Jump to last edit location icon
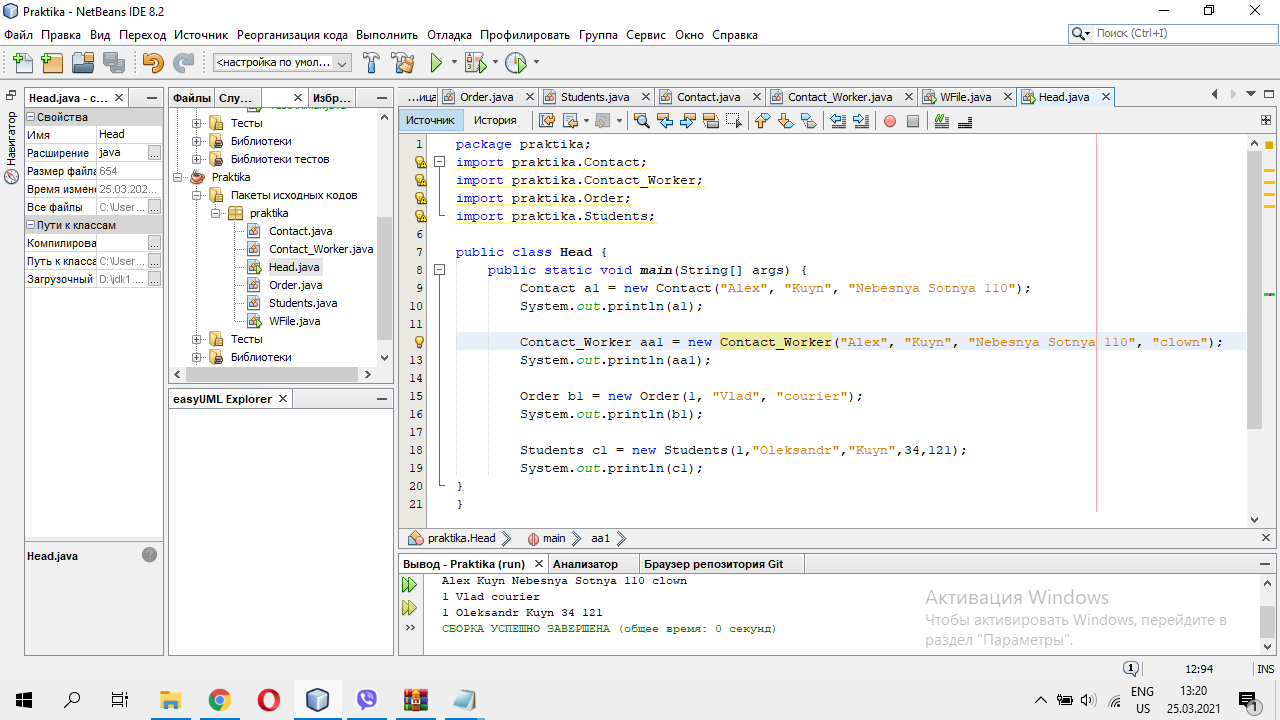The height and width of the screenshot is (720, 1280). coord(547,121)
